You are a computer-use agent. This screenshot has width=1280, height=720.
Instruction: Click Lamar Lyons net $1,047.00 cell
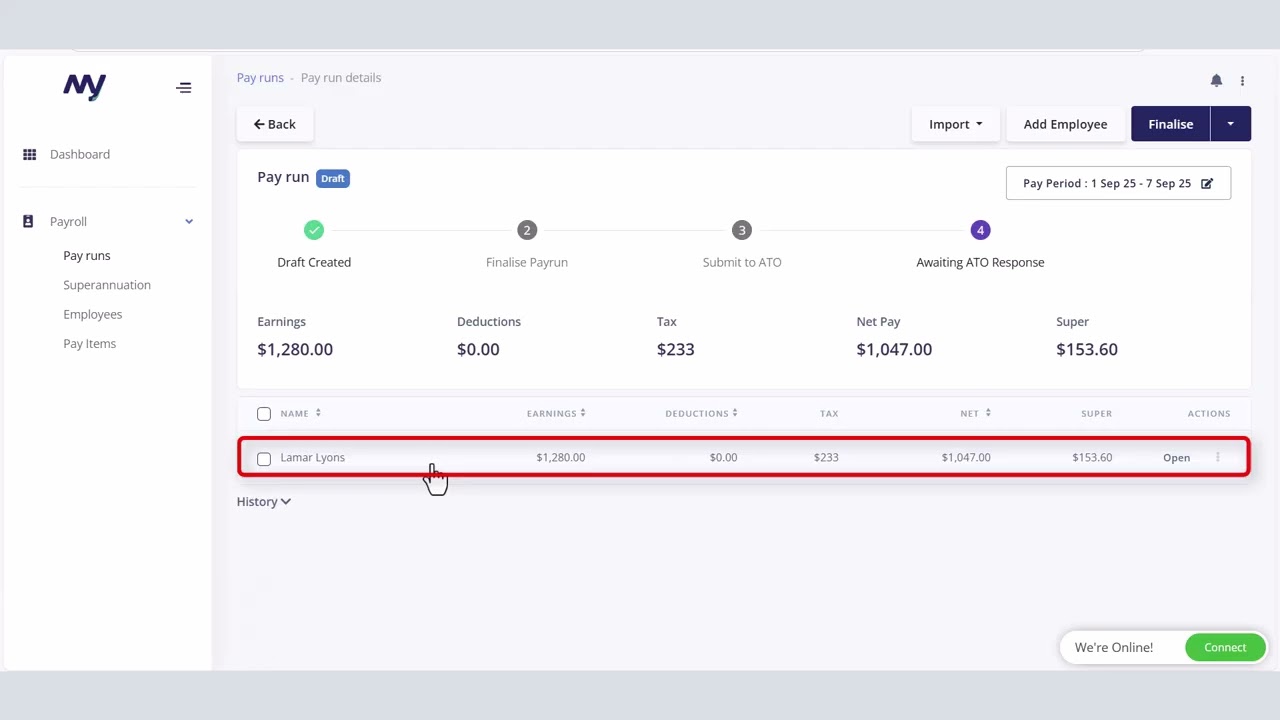click(966, 457)
